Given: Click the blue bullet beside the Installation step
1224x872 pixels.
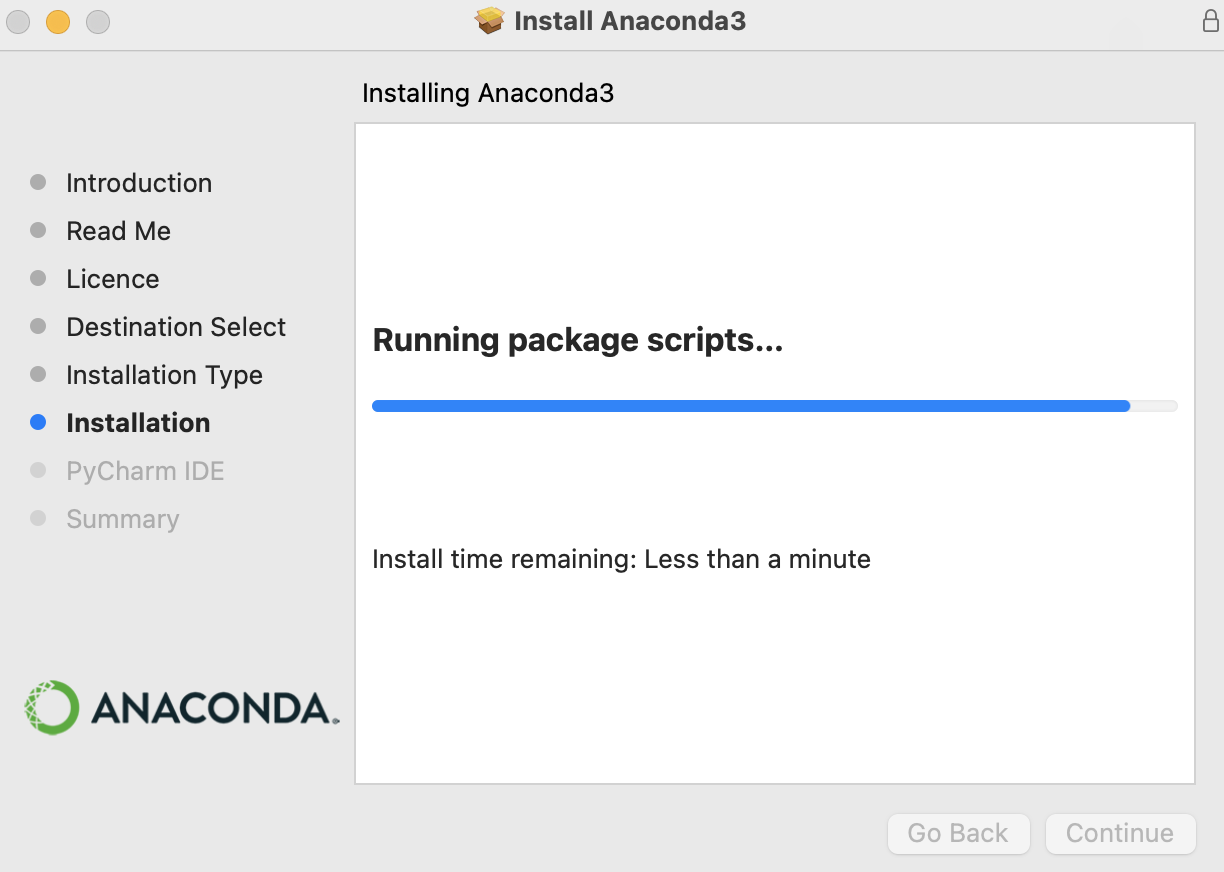Looking at the screenshot, I should 38,423.
